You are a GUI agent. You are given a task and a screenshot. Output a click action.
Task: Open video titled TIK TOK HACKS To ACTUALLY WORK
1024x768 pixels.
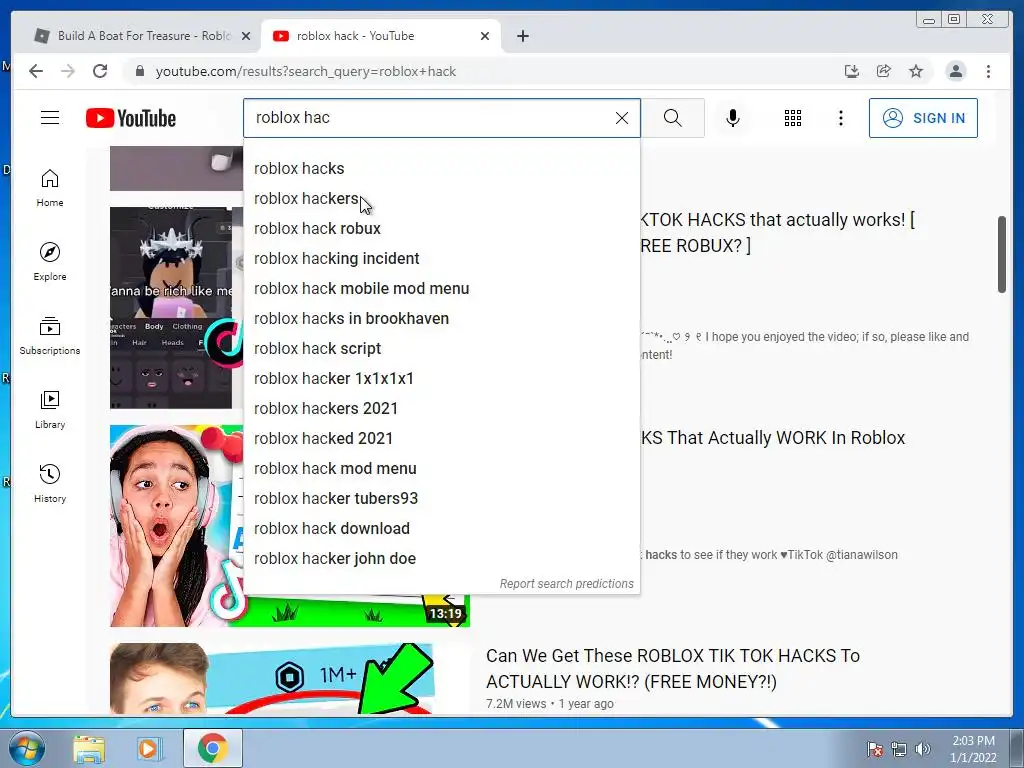[673, 669]
